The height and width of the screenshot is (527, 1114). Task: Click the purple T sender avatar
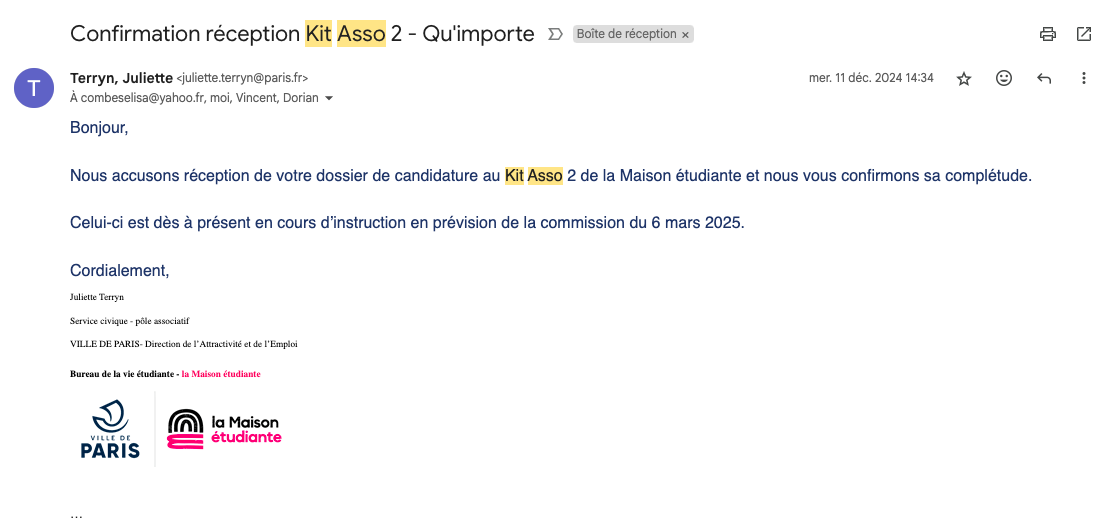34,87
